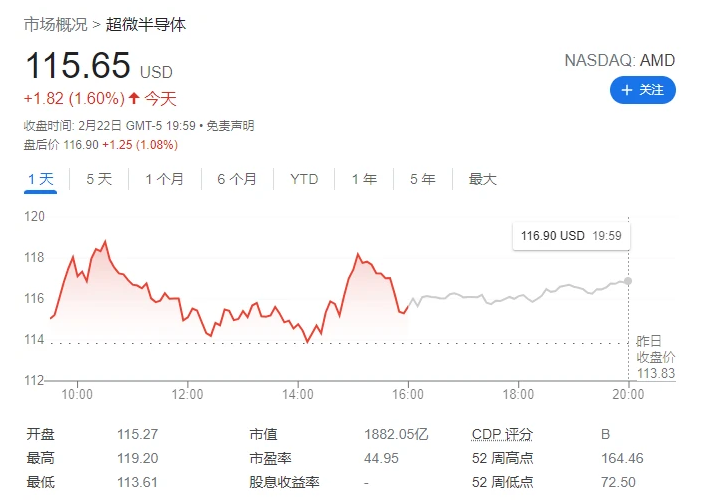Click the 免责声明 disclaimer link

click(x=230, y=126)
